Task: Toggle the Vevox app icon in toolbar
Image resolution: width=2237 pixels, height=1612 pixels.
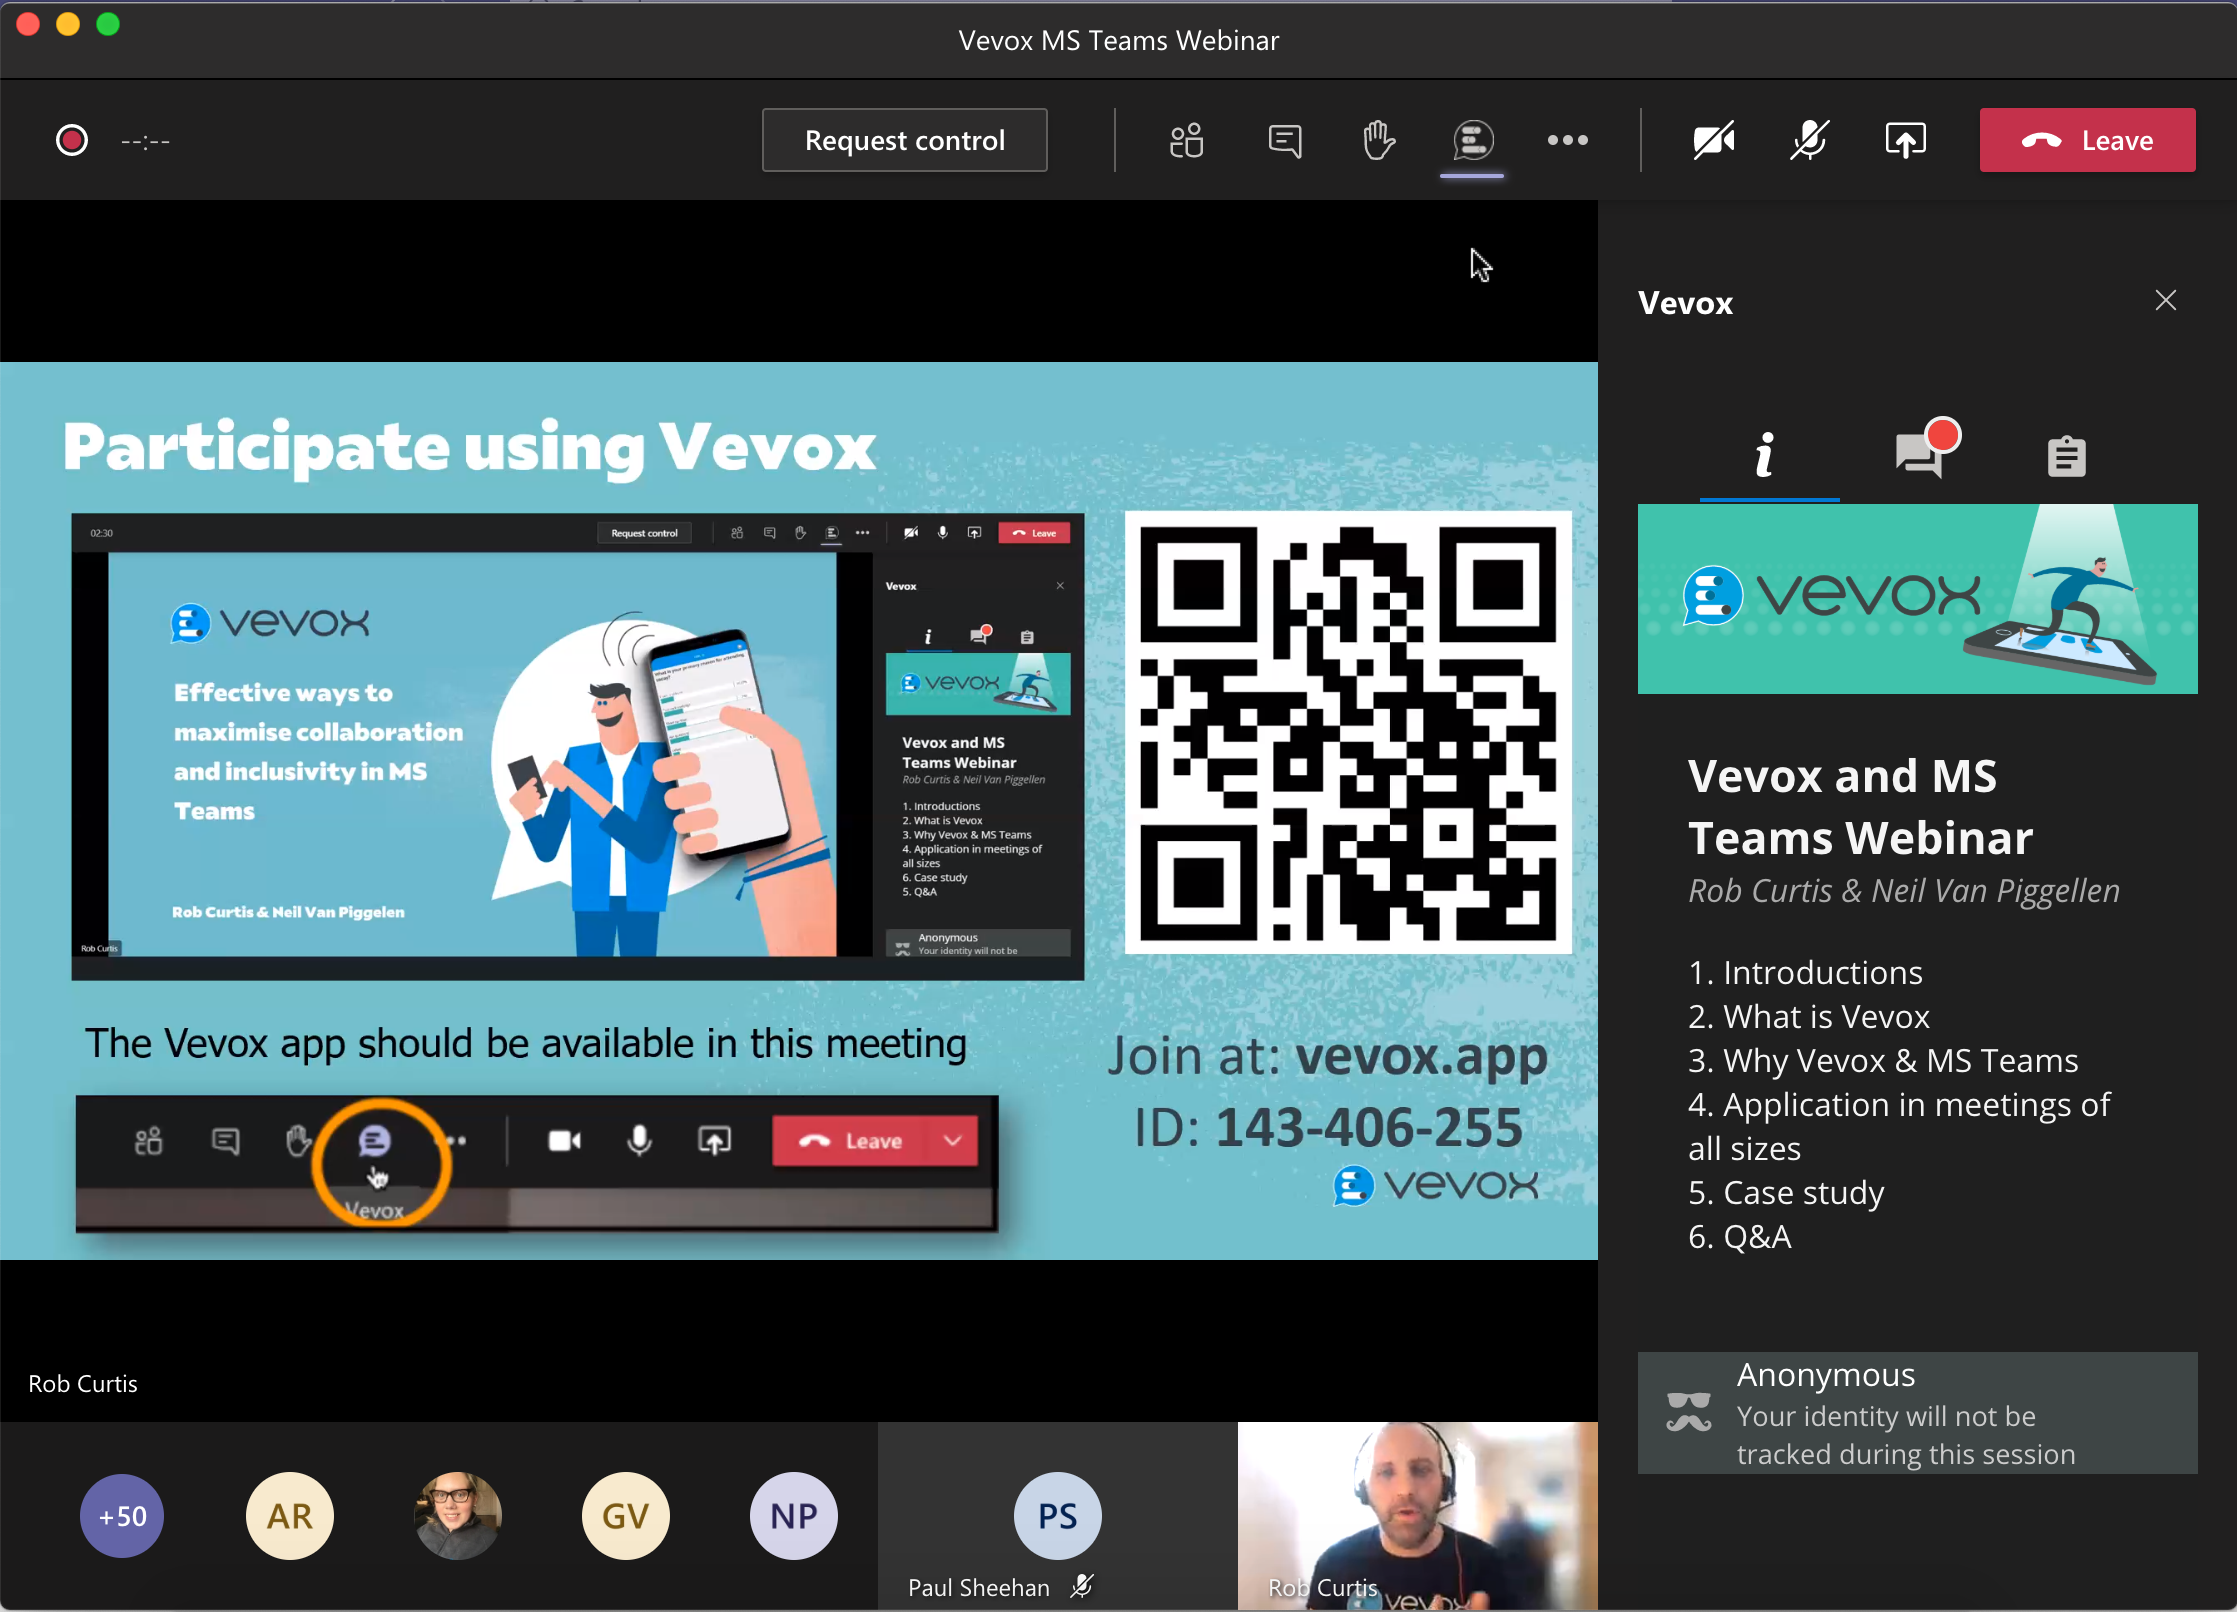Action: coord(1472,140)
